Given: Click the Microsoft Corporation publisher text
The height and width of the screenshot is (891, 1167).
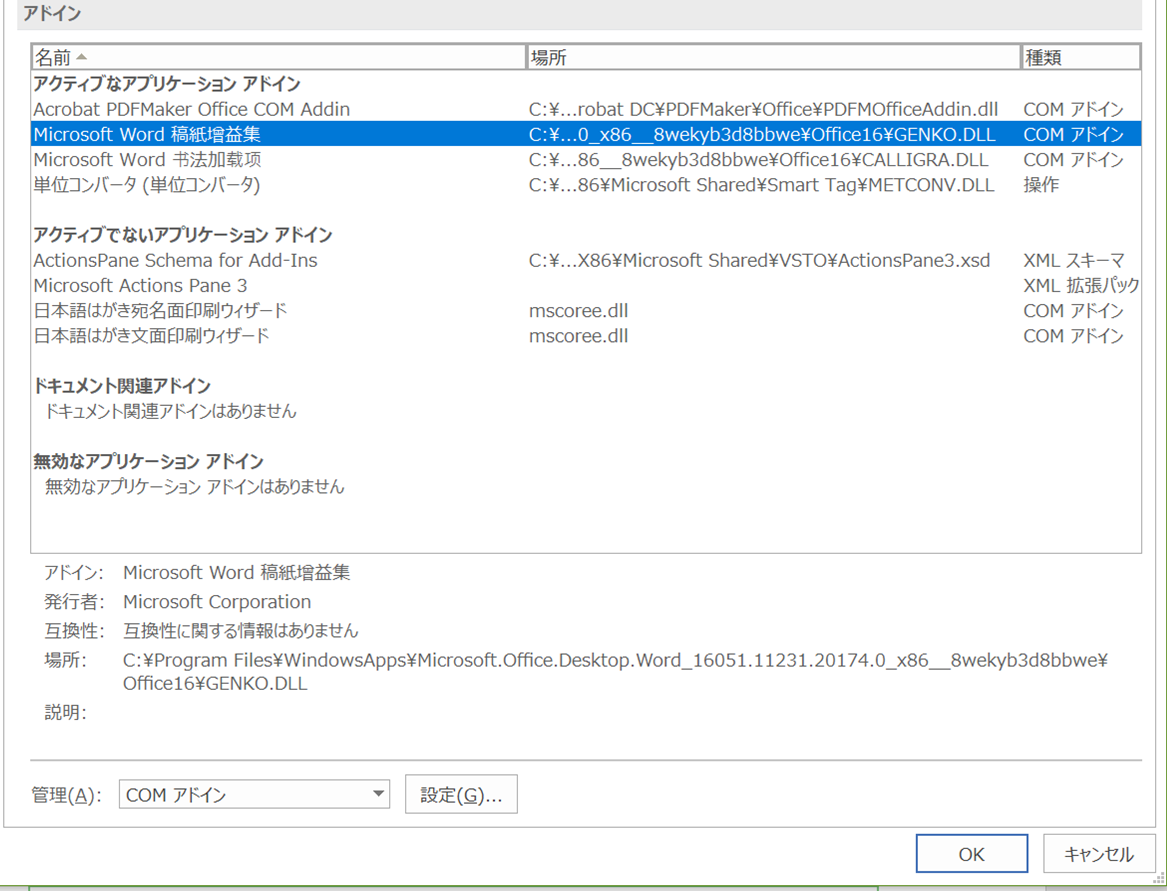Looking at the screenshot, I should pyautogui.click(x=217, y=601).
